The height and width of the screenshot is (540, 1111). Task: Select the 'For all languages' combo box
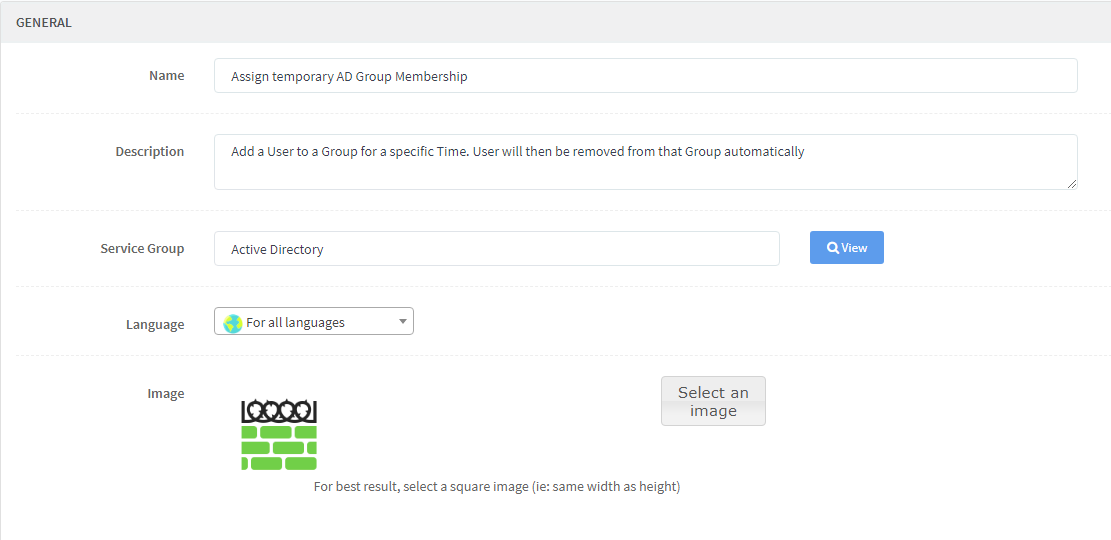pos(314,322)
